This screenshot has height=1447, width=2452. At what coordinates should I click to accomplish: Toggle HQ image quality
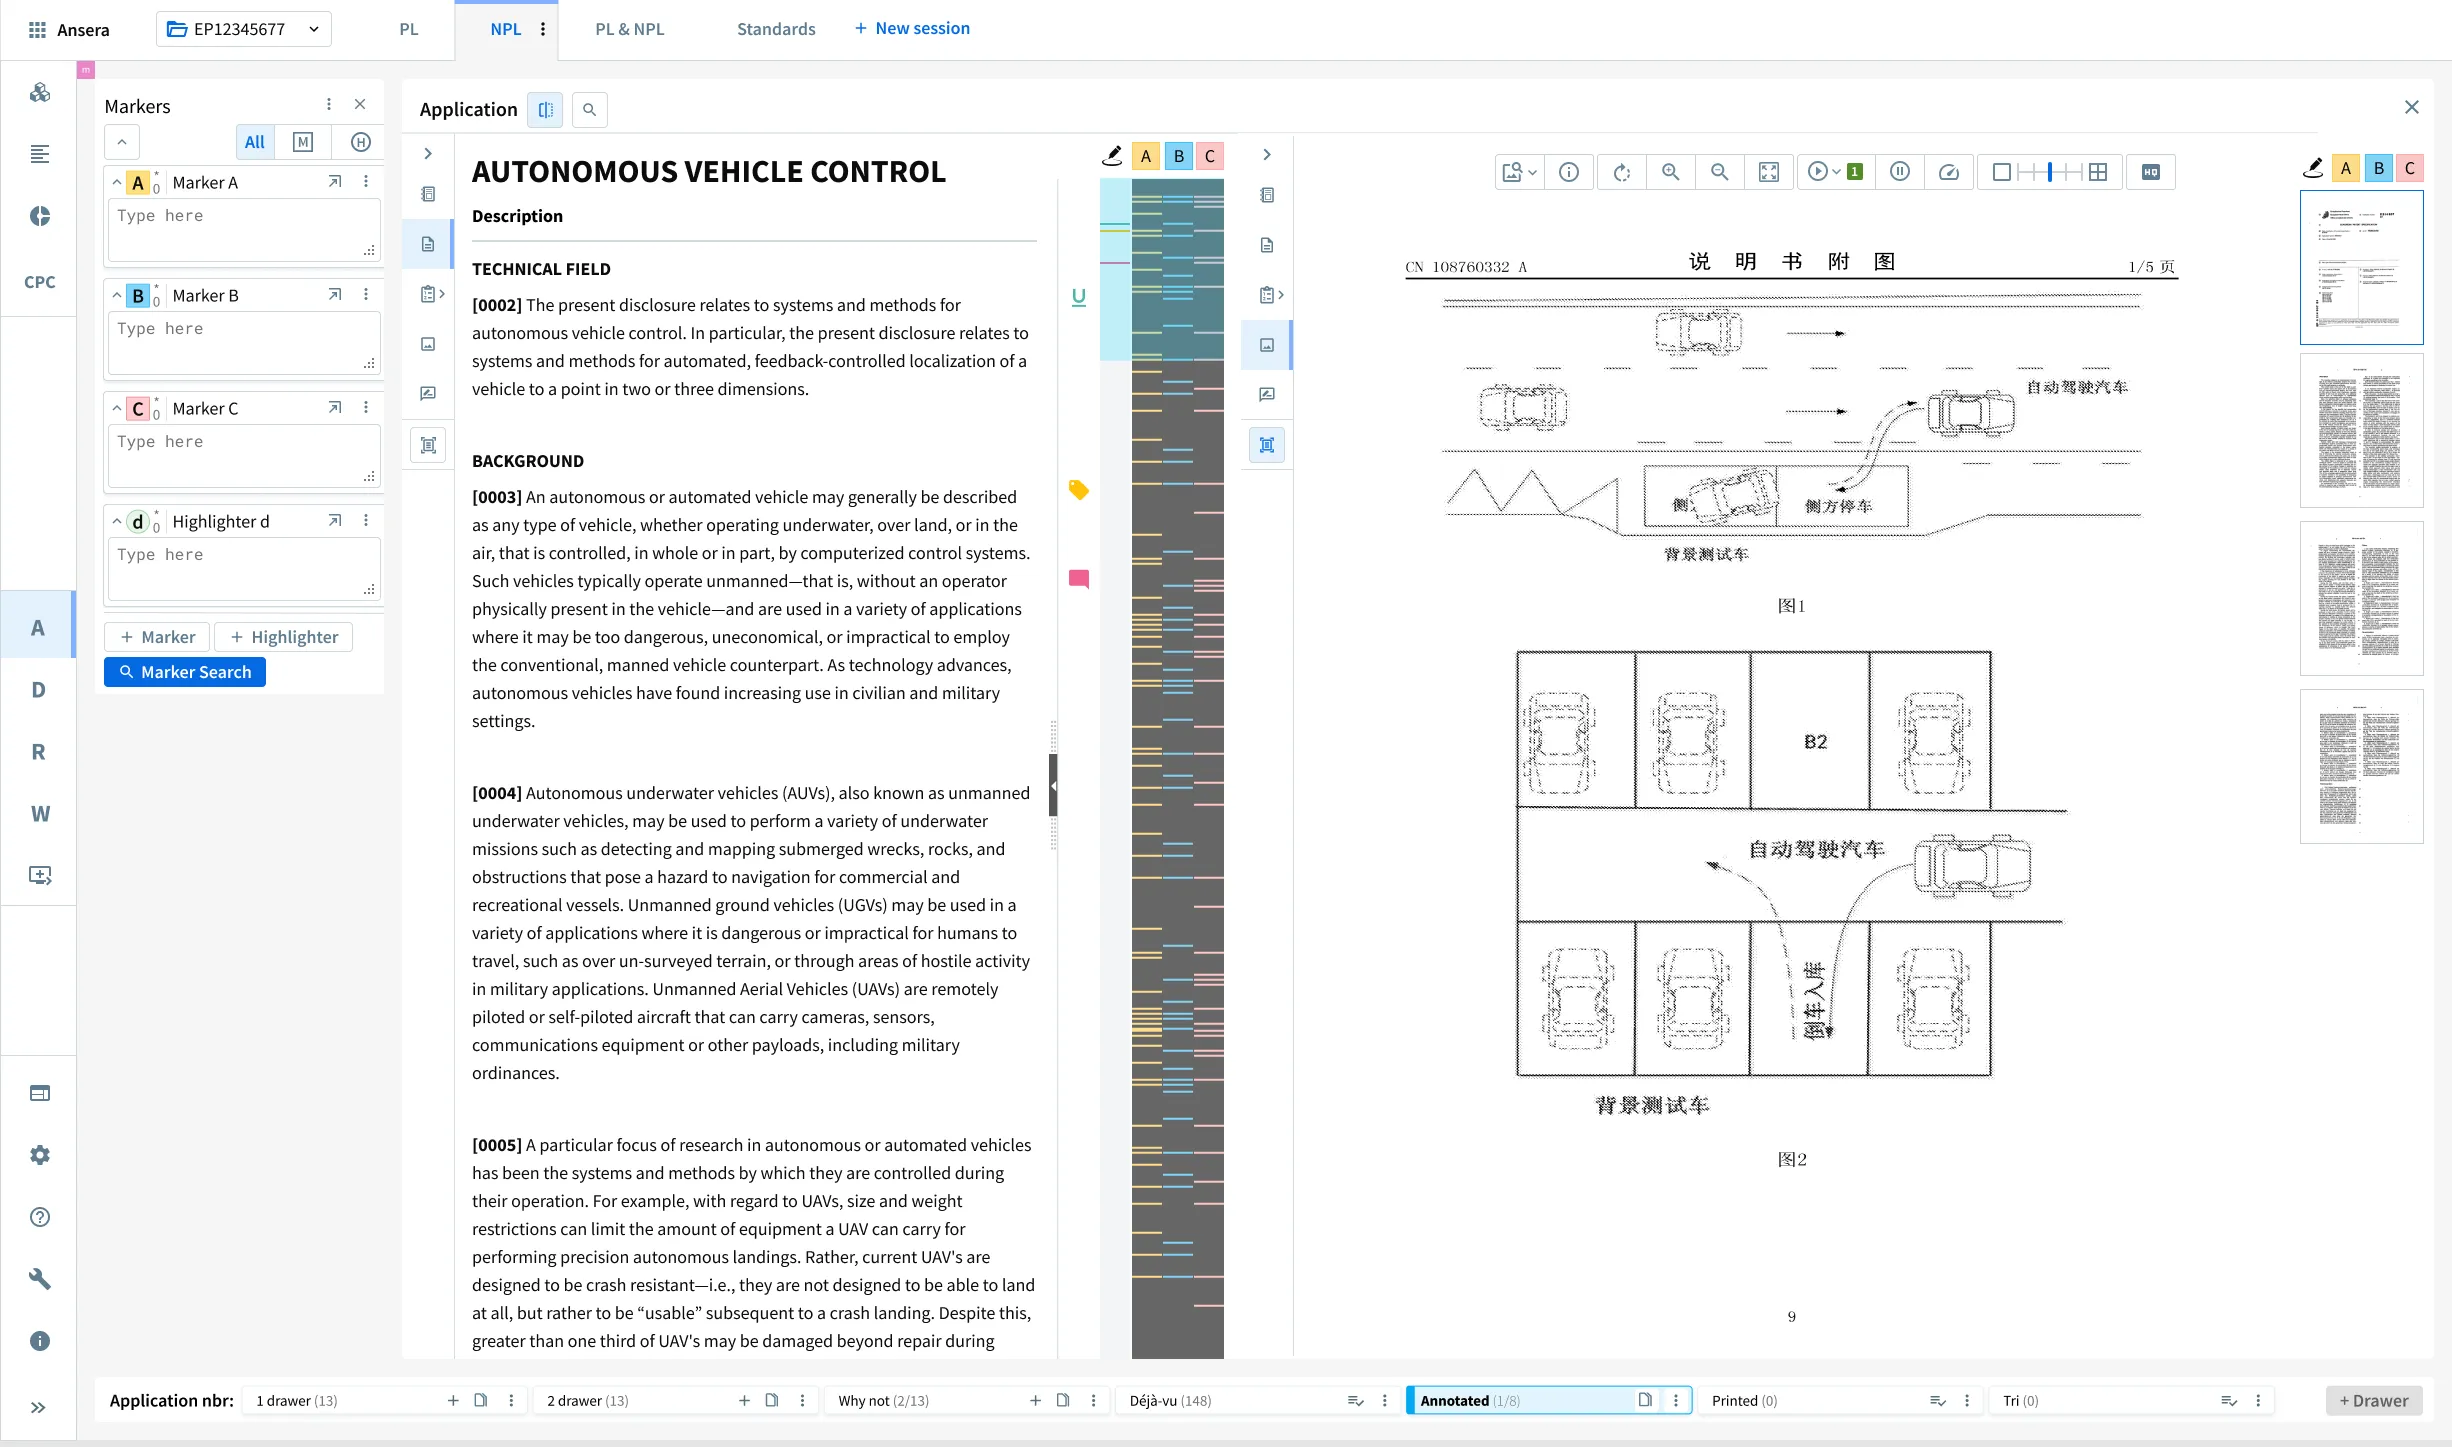click(2151, 172)
